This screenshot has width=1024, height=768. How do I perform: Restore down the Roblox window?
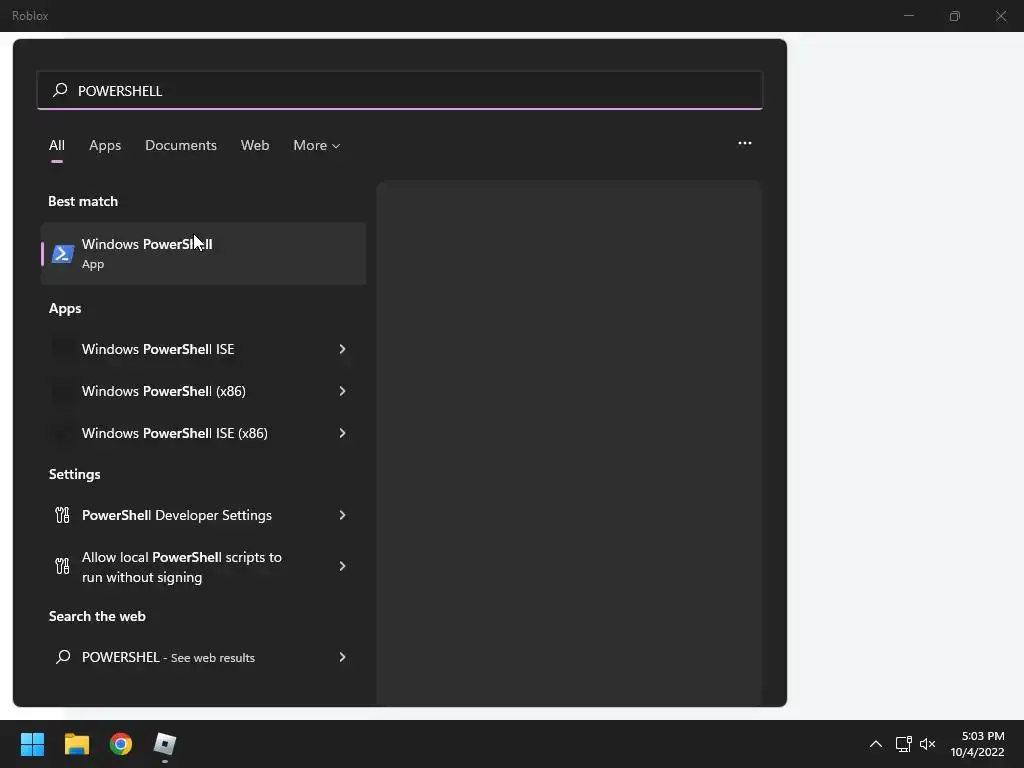[955, 16]
